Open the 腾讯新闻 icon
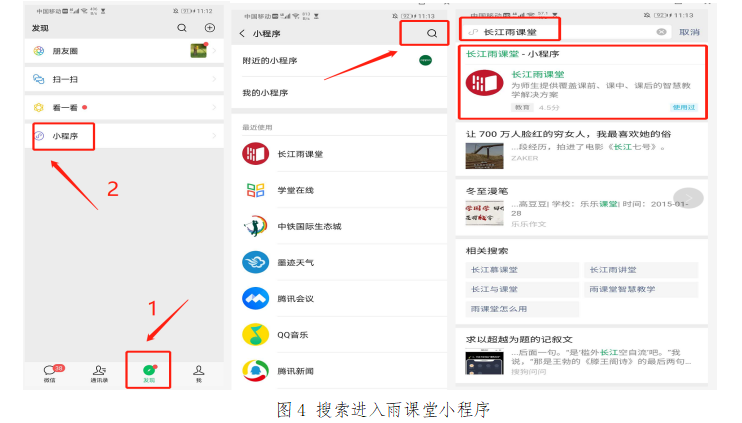 [256, 371]
